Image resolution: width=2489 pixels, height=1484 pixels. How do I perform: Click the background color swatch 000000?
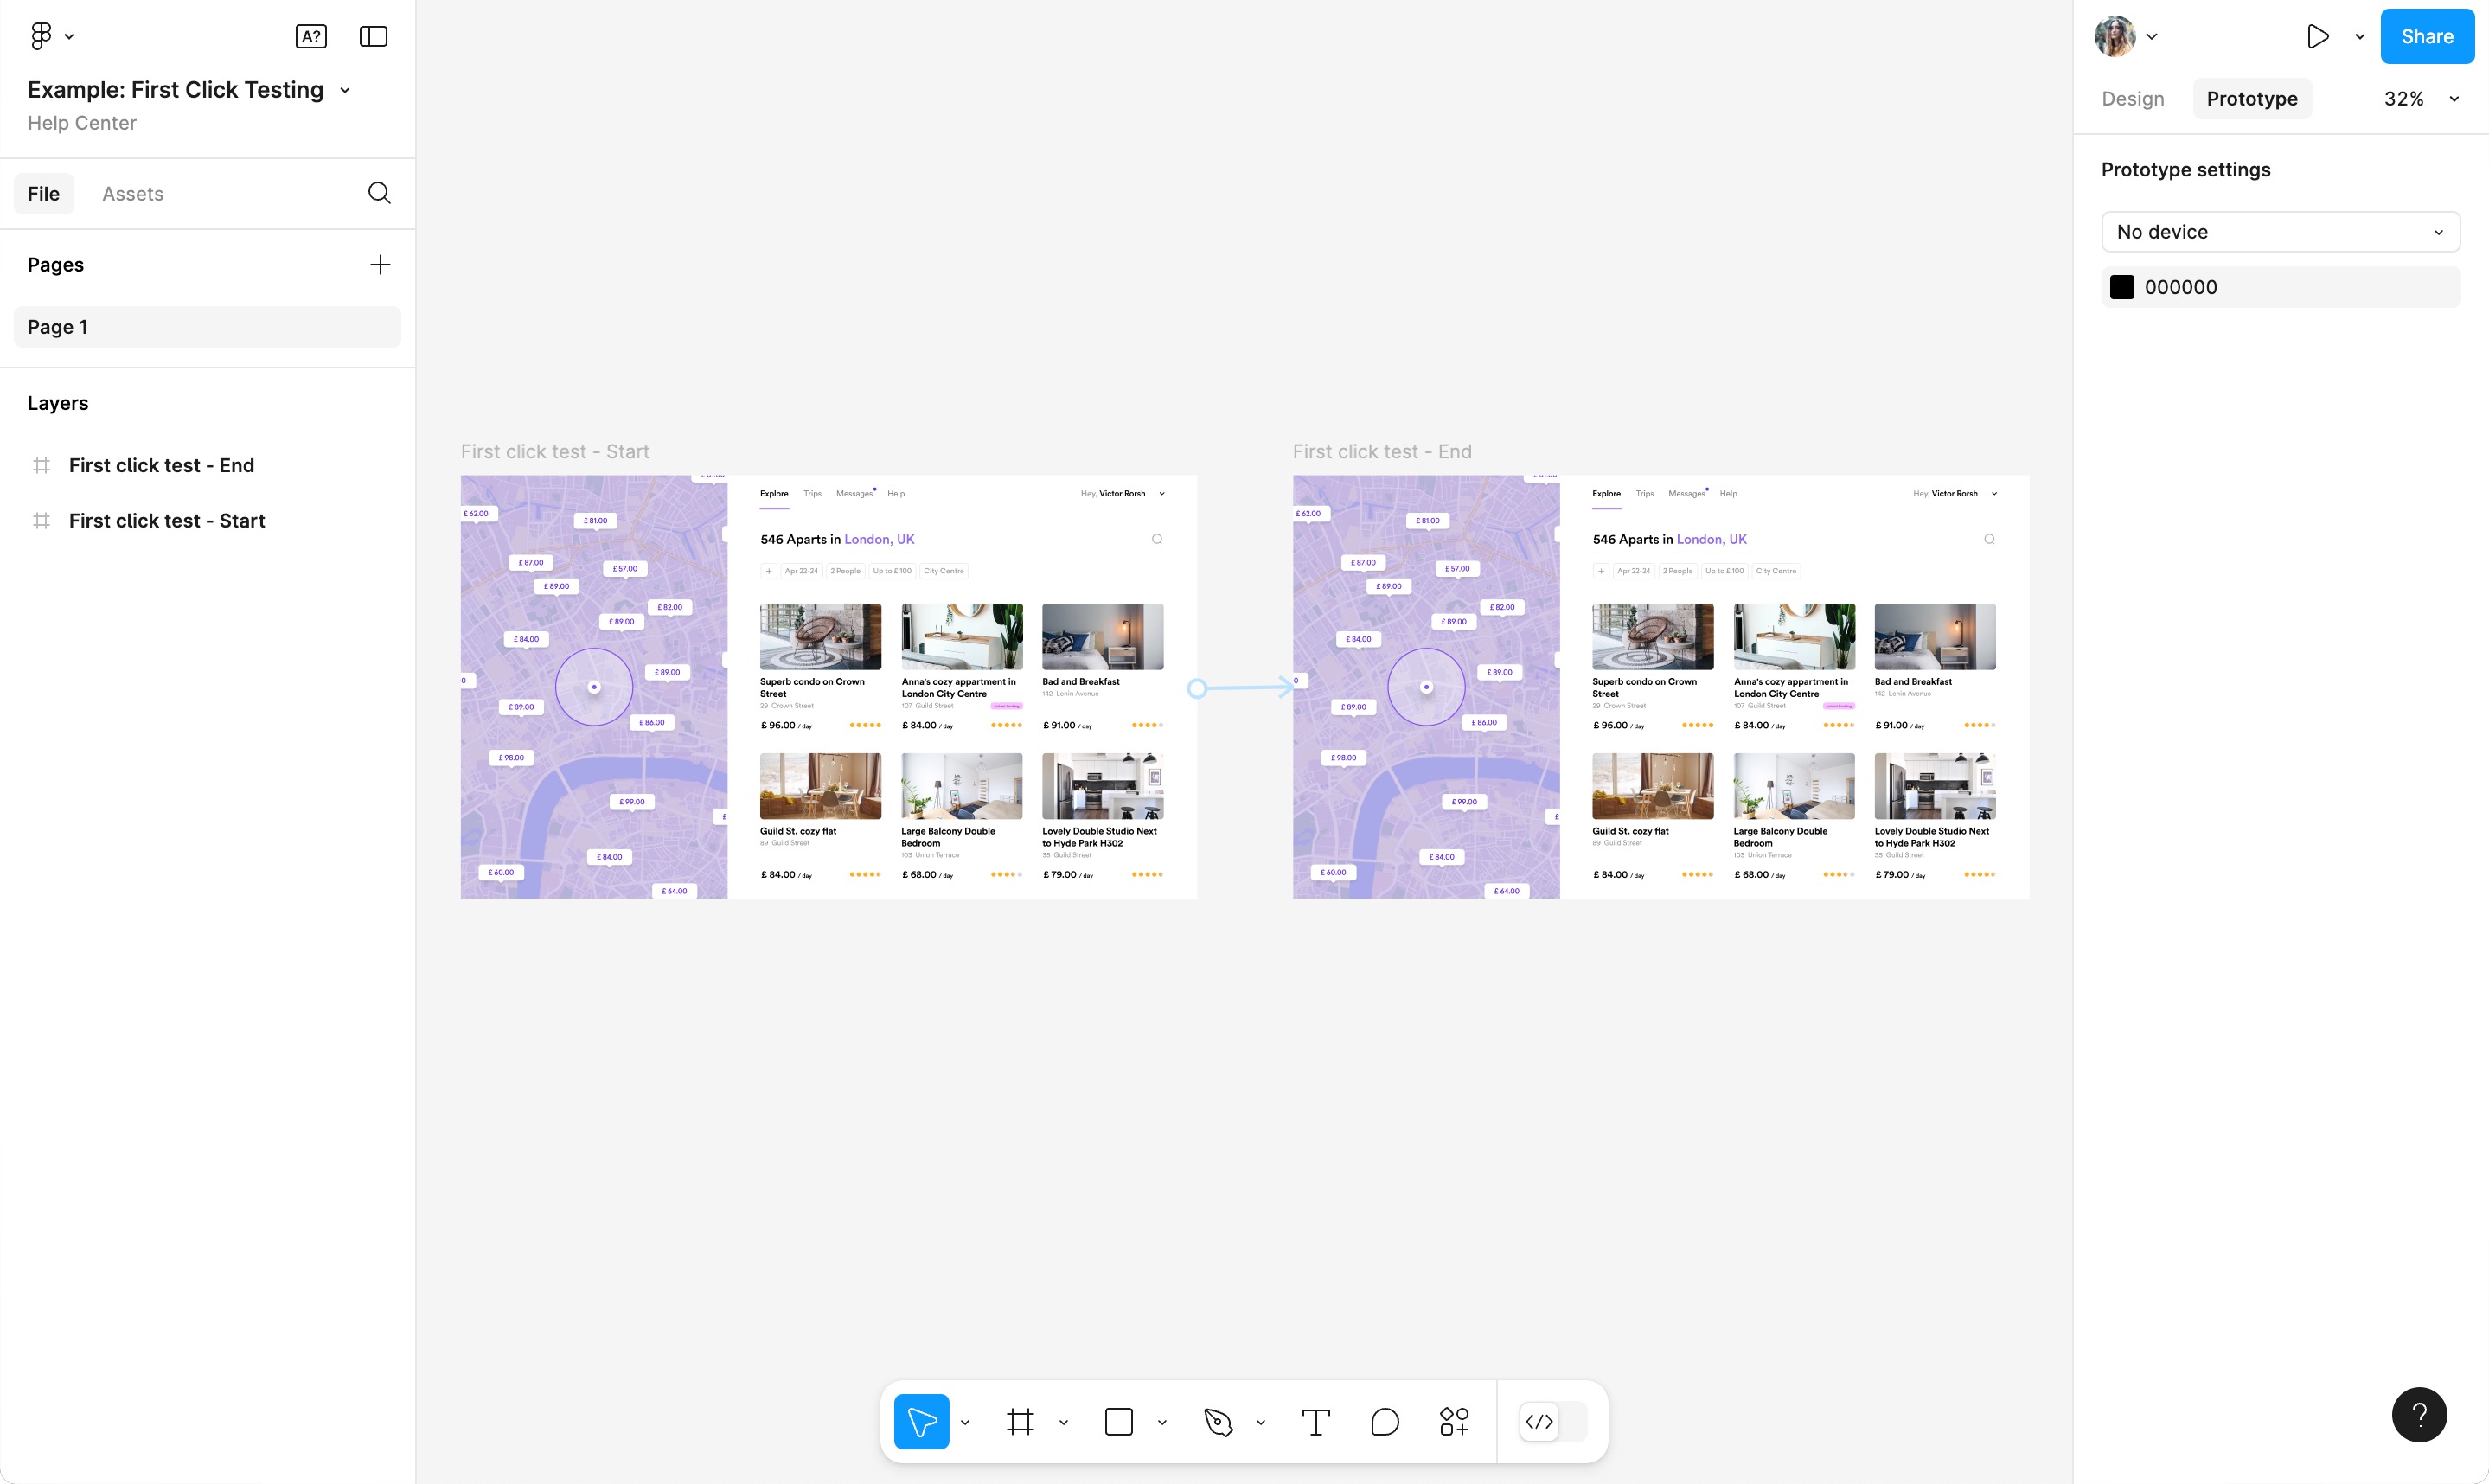(x=2121, y=286)
